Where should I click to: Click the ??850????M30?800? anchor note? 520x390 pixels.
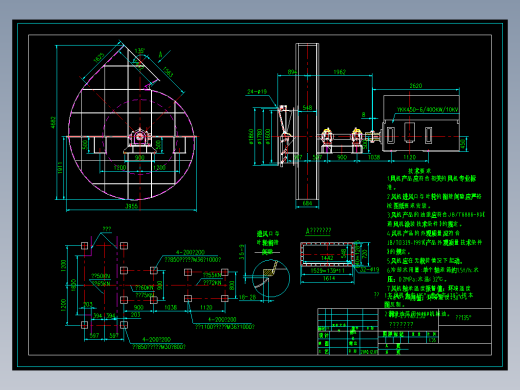pyautogui.click(x=159, y=347)
